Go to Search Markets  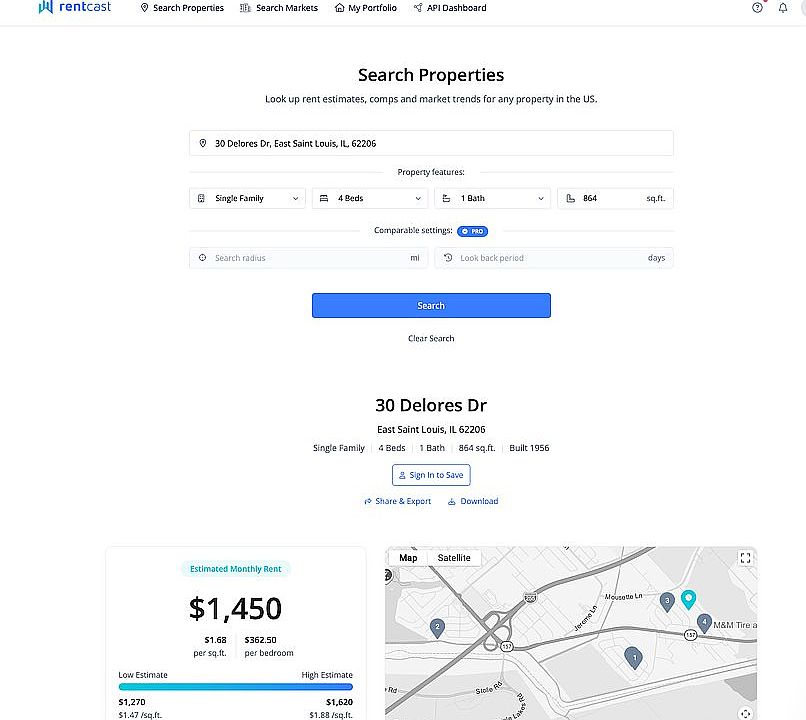coord(279,8)
